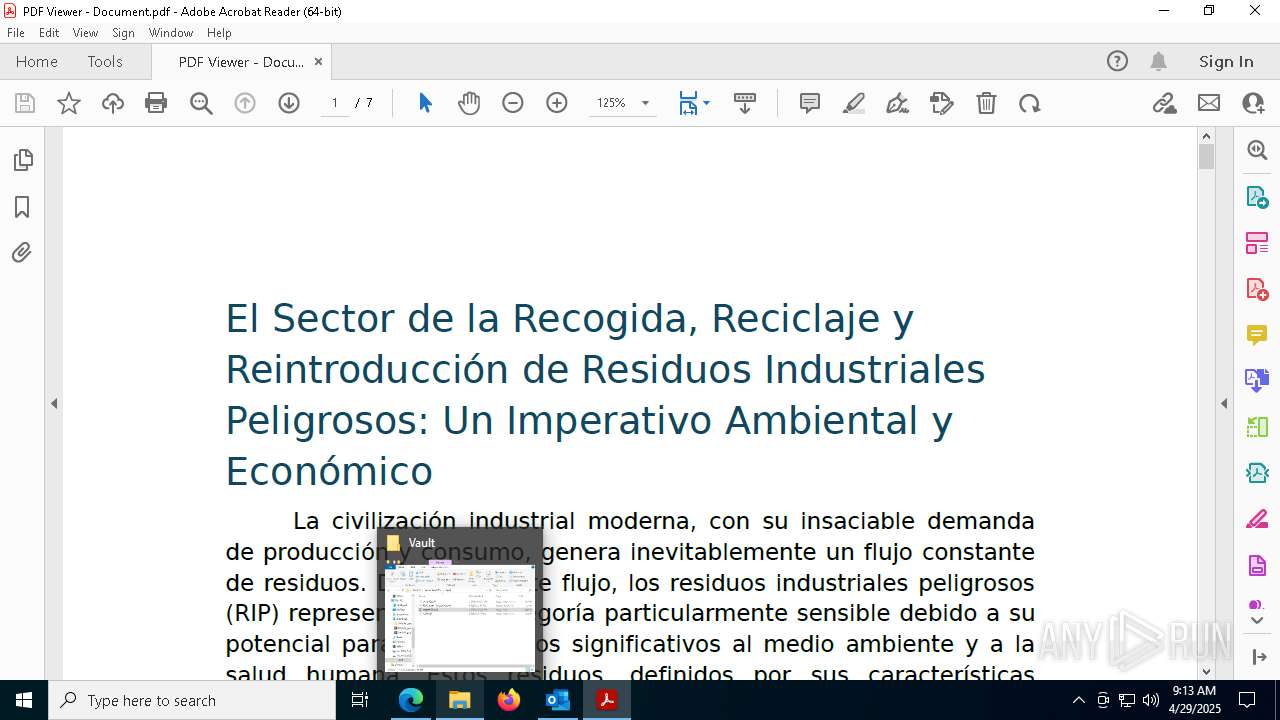Image resolution: width=1280 pixels, height=720 pixels.
Task: Open the Sign menu
Action: (123, 33)
